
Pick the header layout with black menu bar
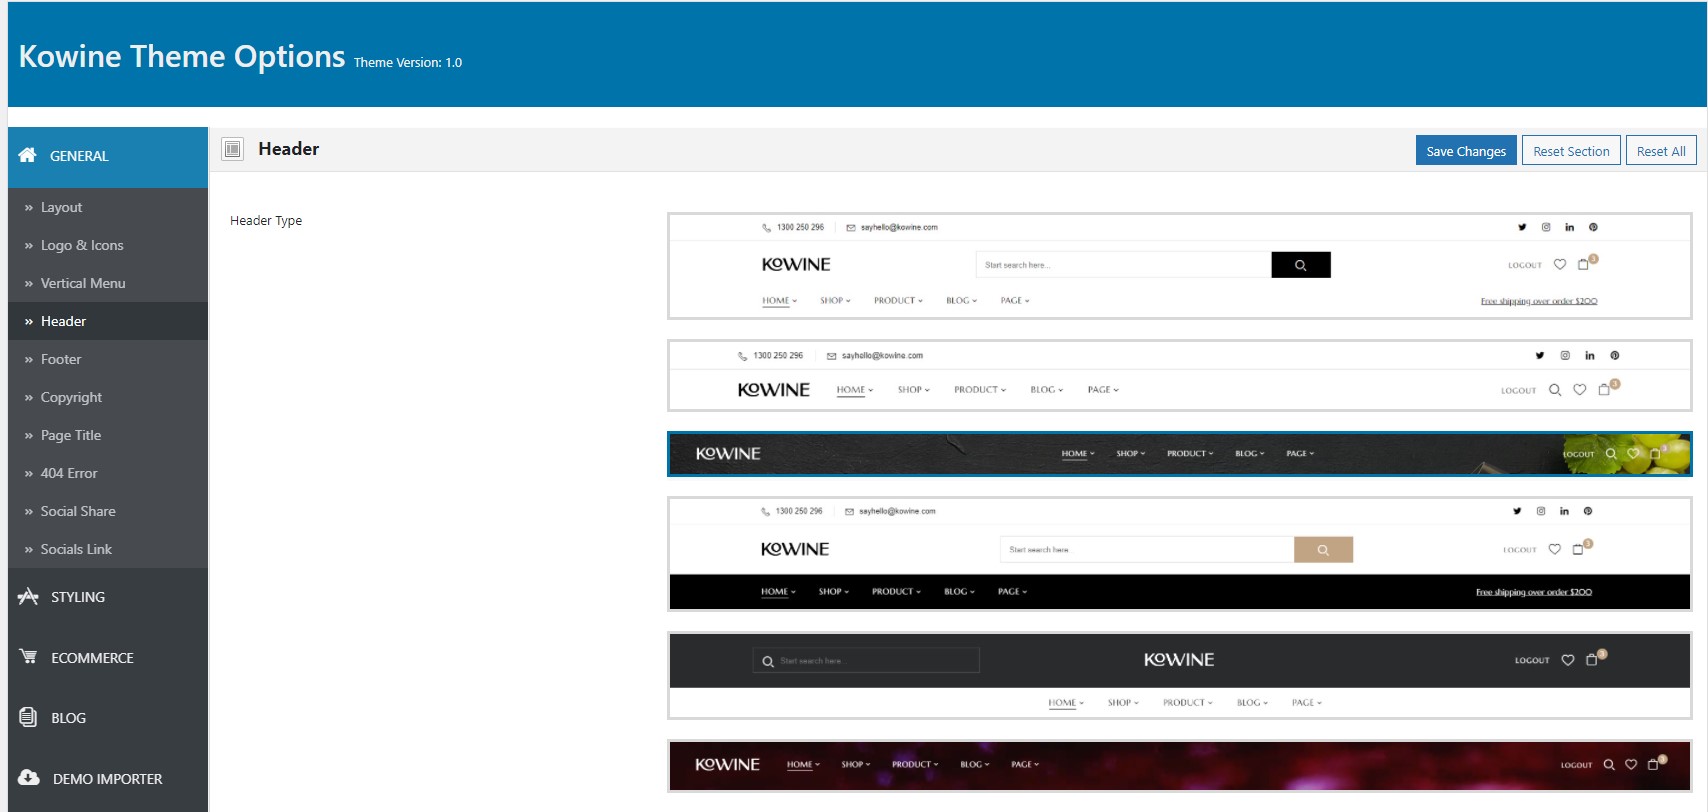[x=1180, y=554]
